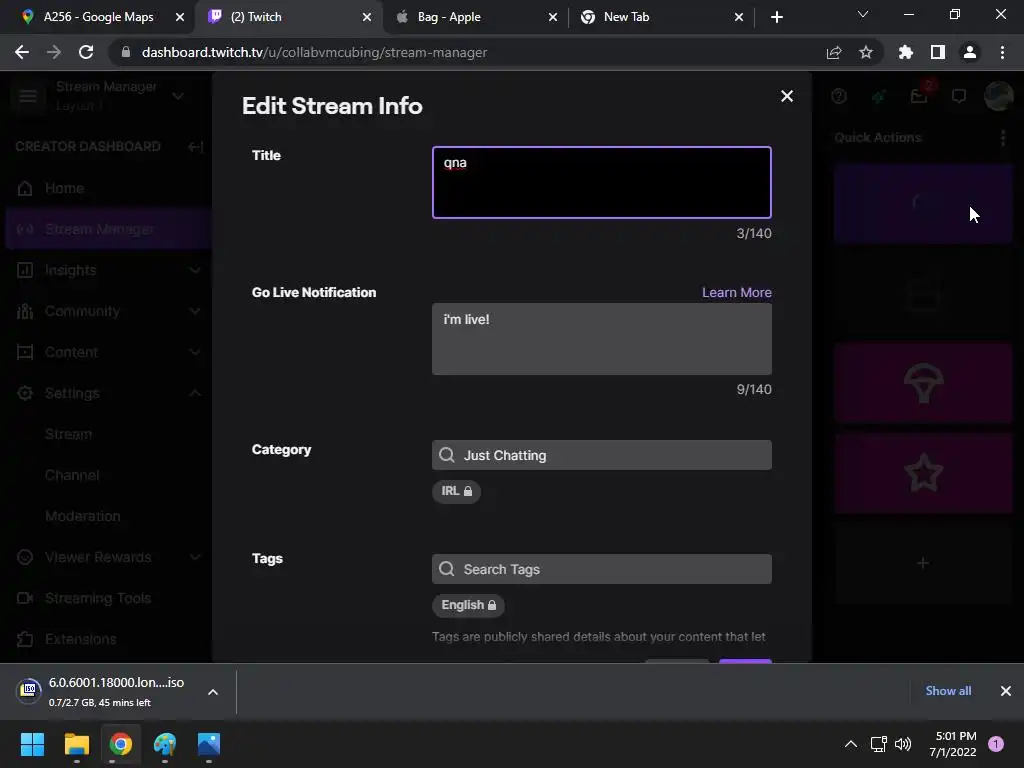Open the Windows Start menu
Screen dimensions: 1024x768
click(x=32, y=744)
